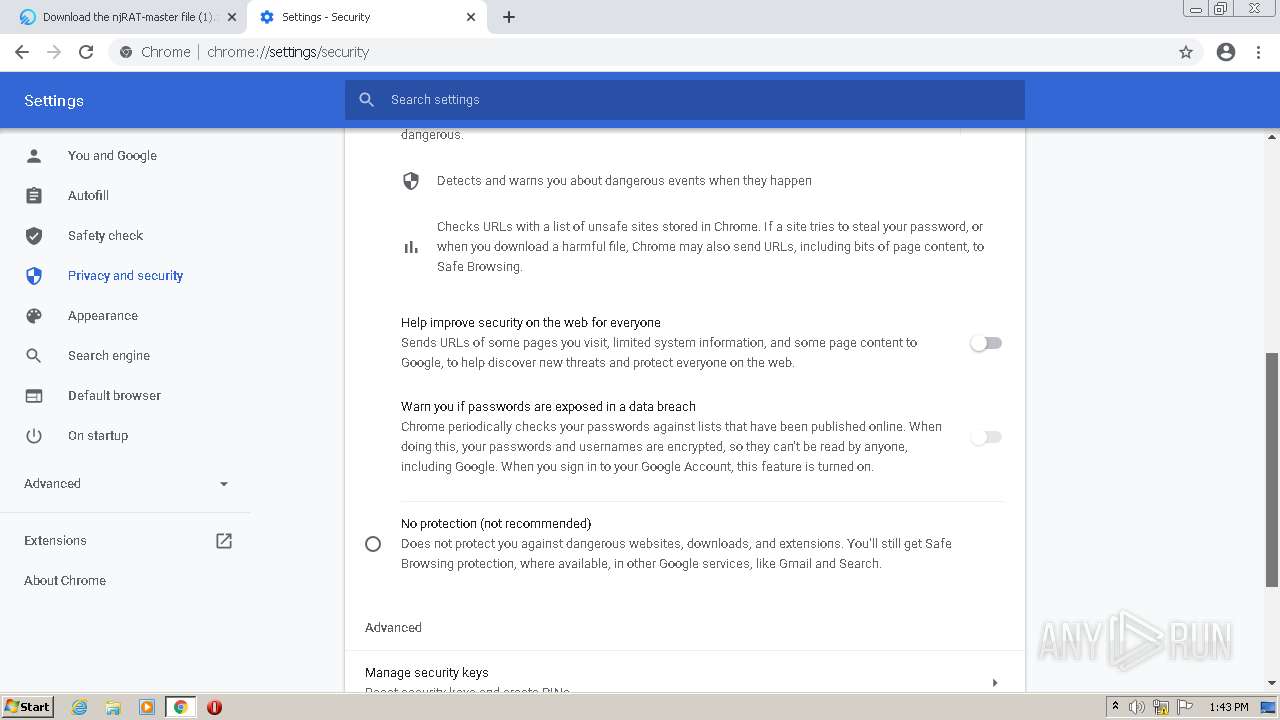Click the Extensions link in sidebar
This screenshot has height=720, width=1280.
pyautogui.click(x=55, y=540)
